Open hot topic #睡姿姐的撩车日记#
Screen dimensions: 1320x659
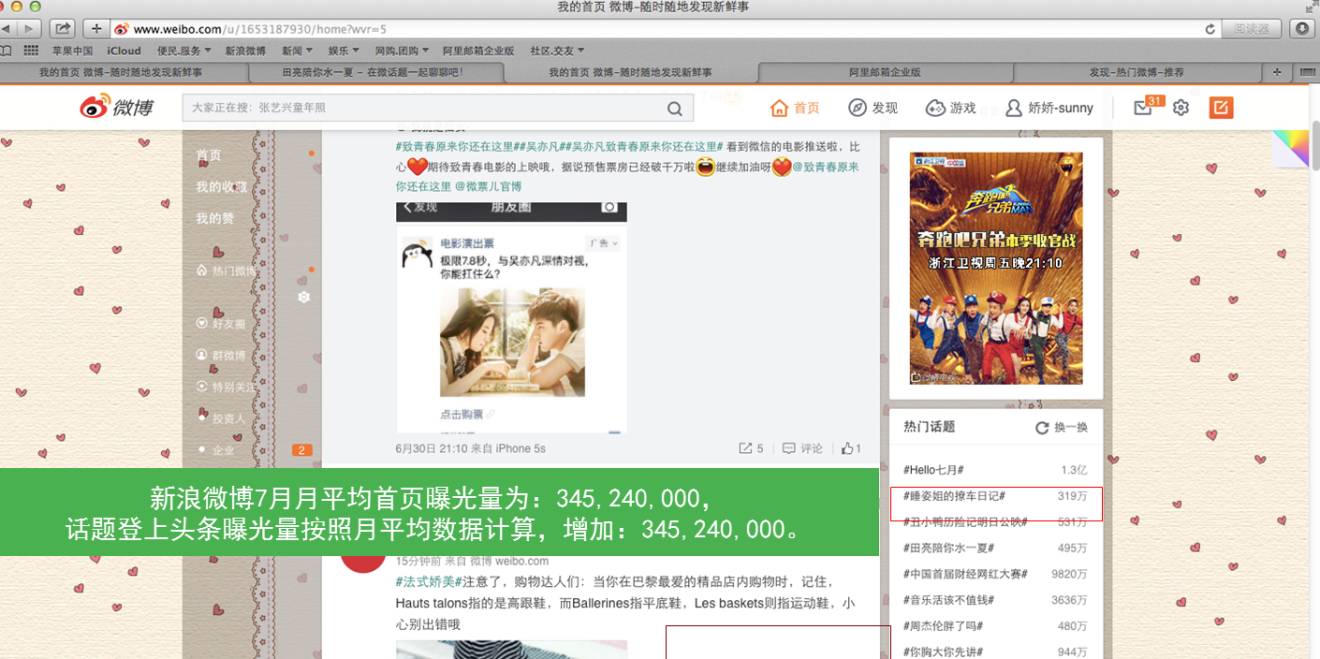(954, 496)
